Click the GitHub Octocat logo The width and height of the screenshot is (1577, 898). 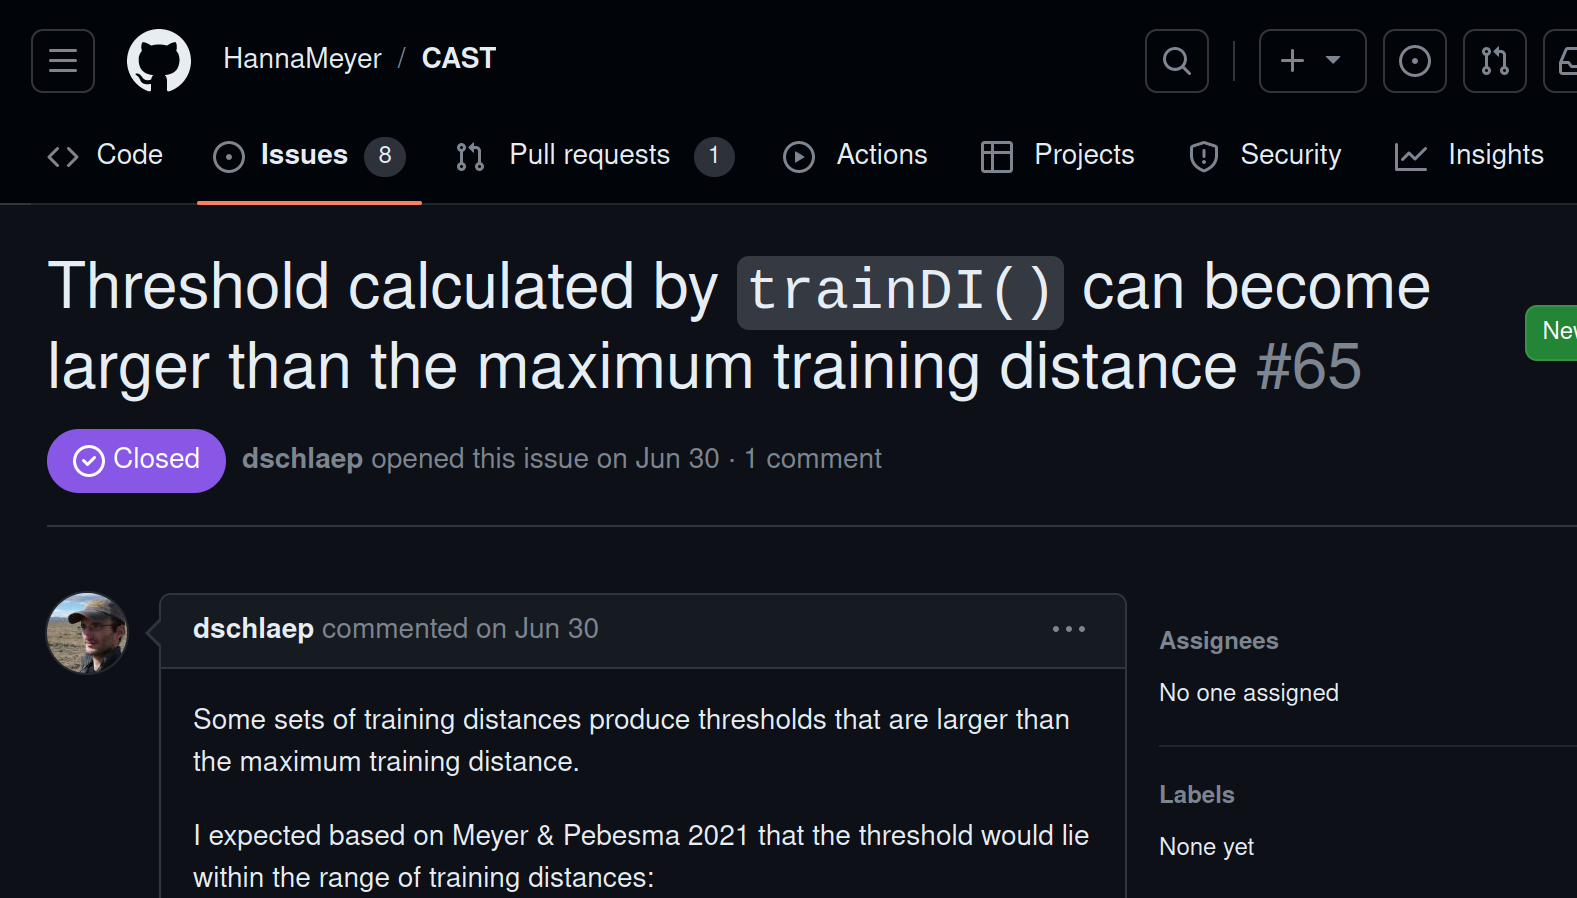pyautogui.click(x=159, y=61)
